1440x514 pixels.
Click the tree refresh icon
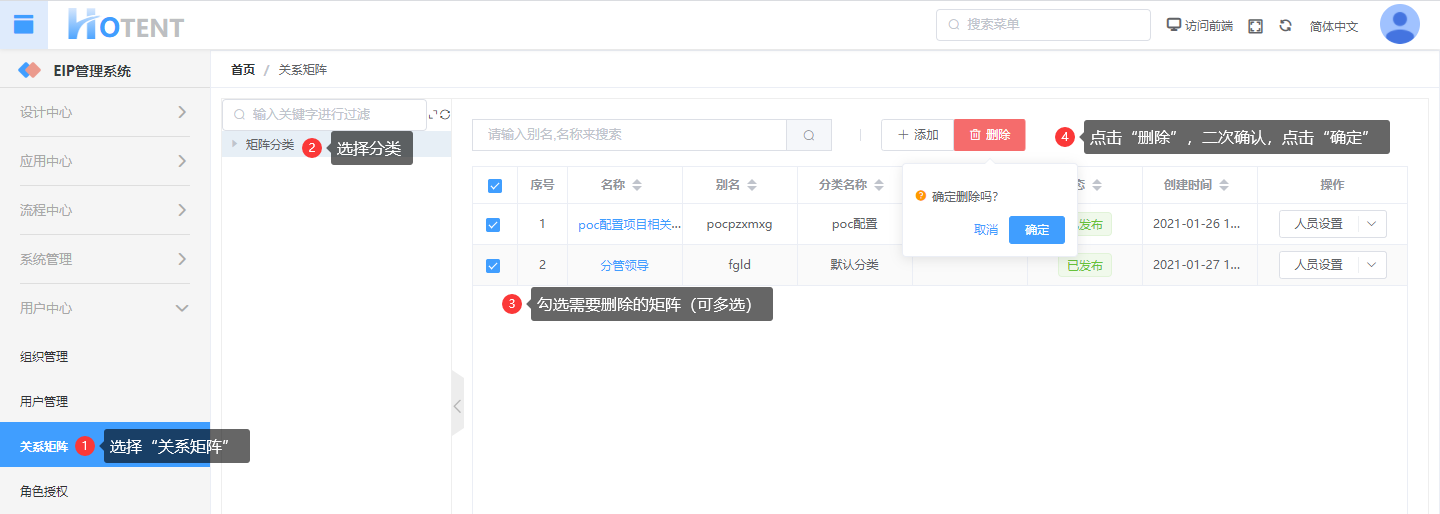click(x=445, y=115)
